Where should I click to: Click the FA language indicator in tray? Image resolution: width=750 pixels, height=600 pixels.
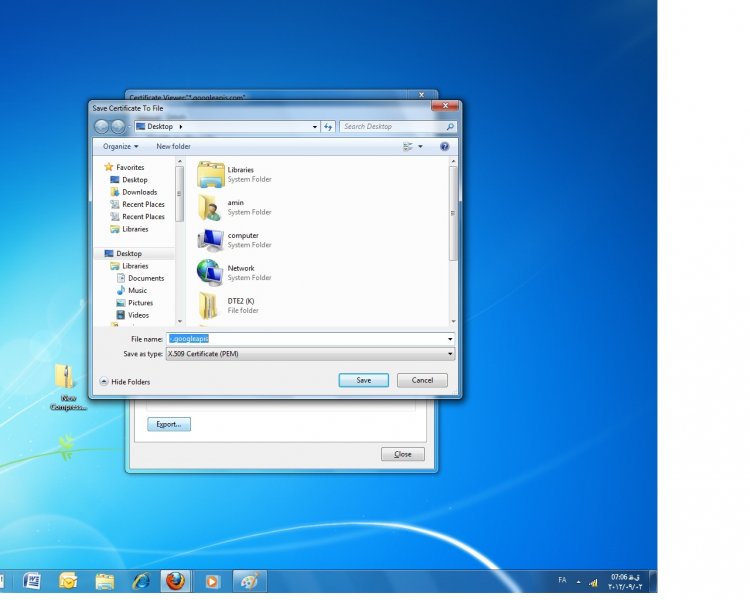click(562, 580)
